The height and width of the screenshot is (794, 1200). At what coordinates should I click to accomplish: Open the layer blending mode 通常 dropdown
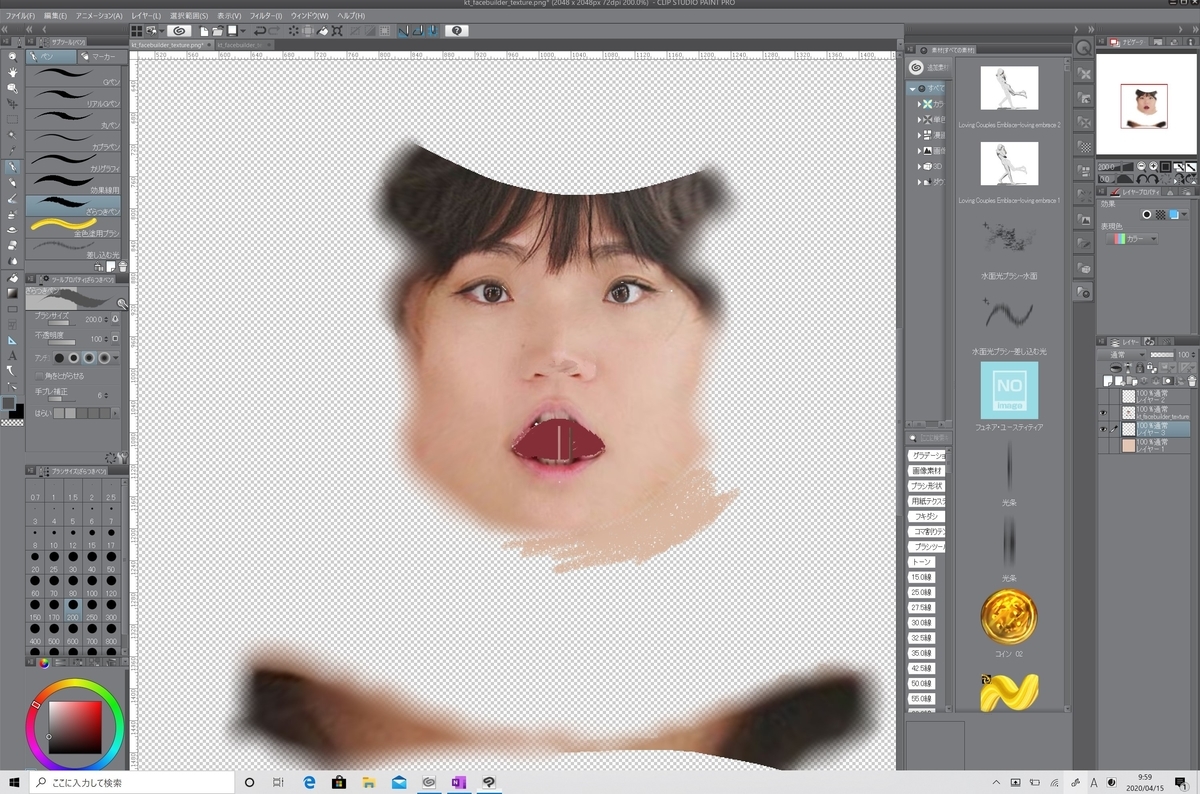point(1125,354)
